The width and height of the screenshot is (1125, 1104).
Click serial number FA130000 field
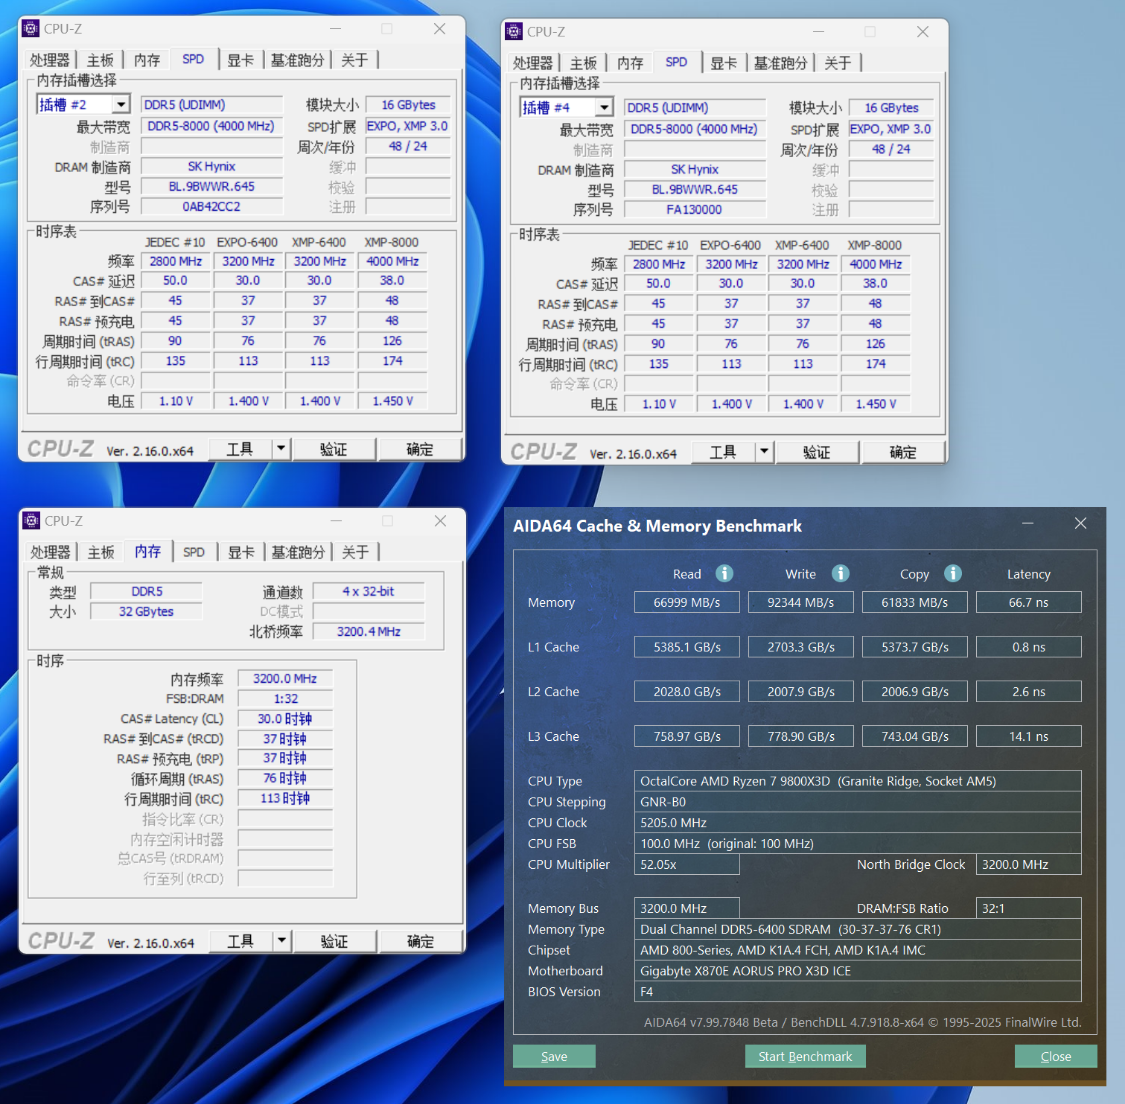pos(695,209)
